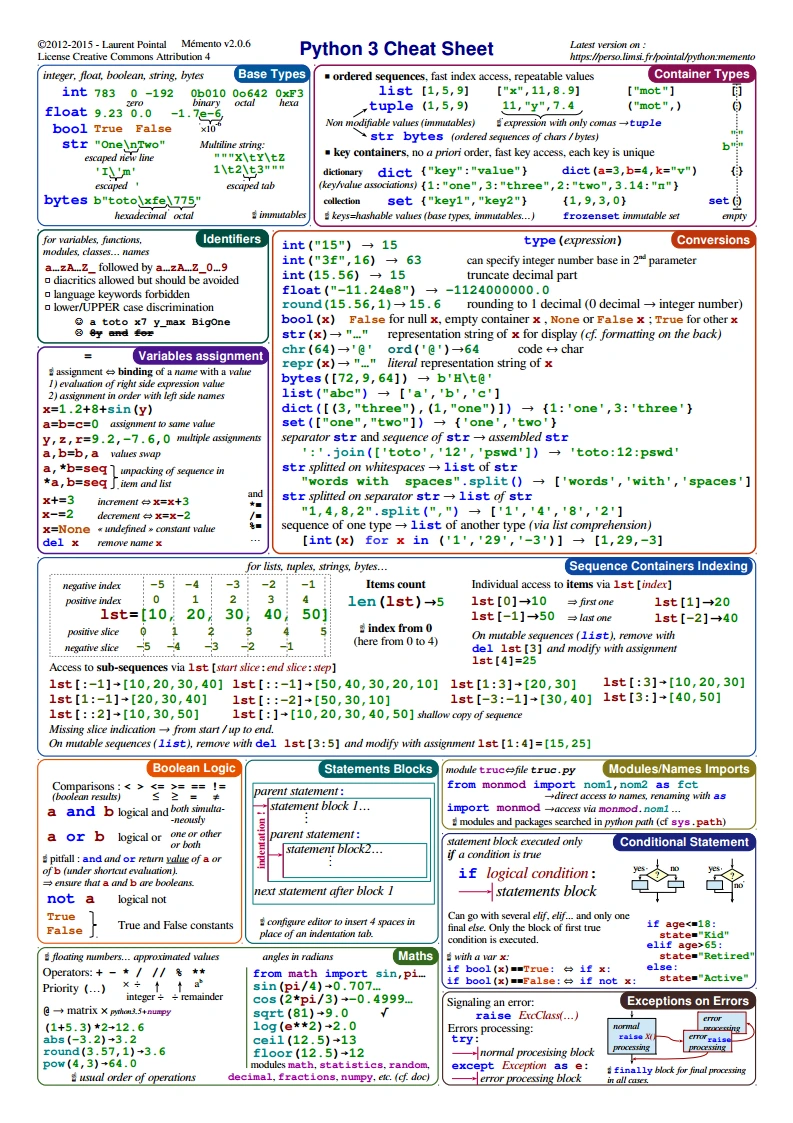Click the pointing hand icon before 'floating numbers'
The width and height of the screenshot is (793, 1123).
46,957
